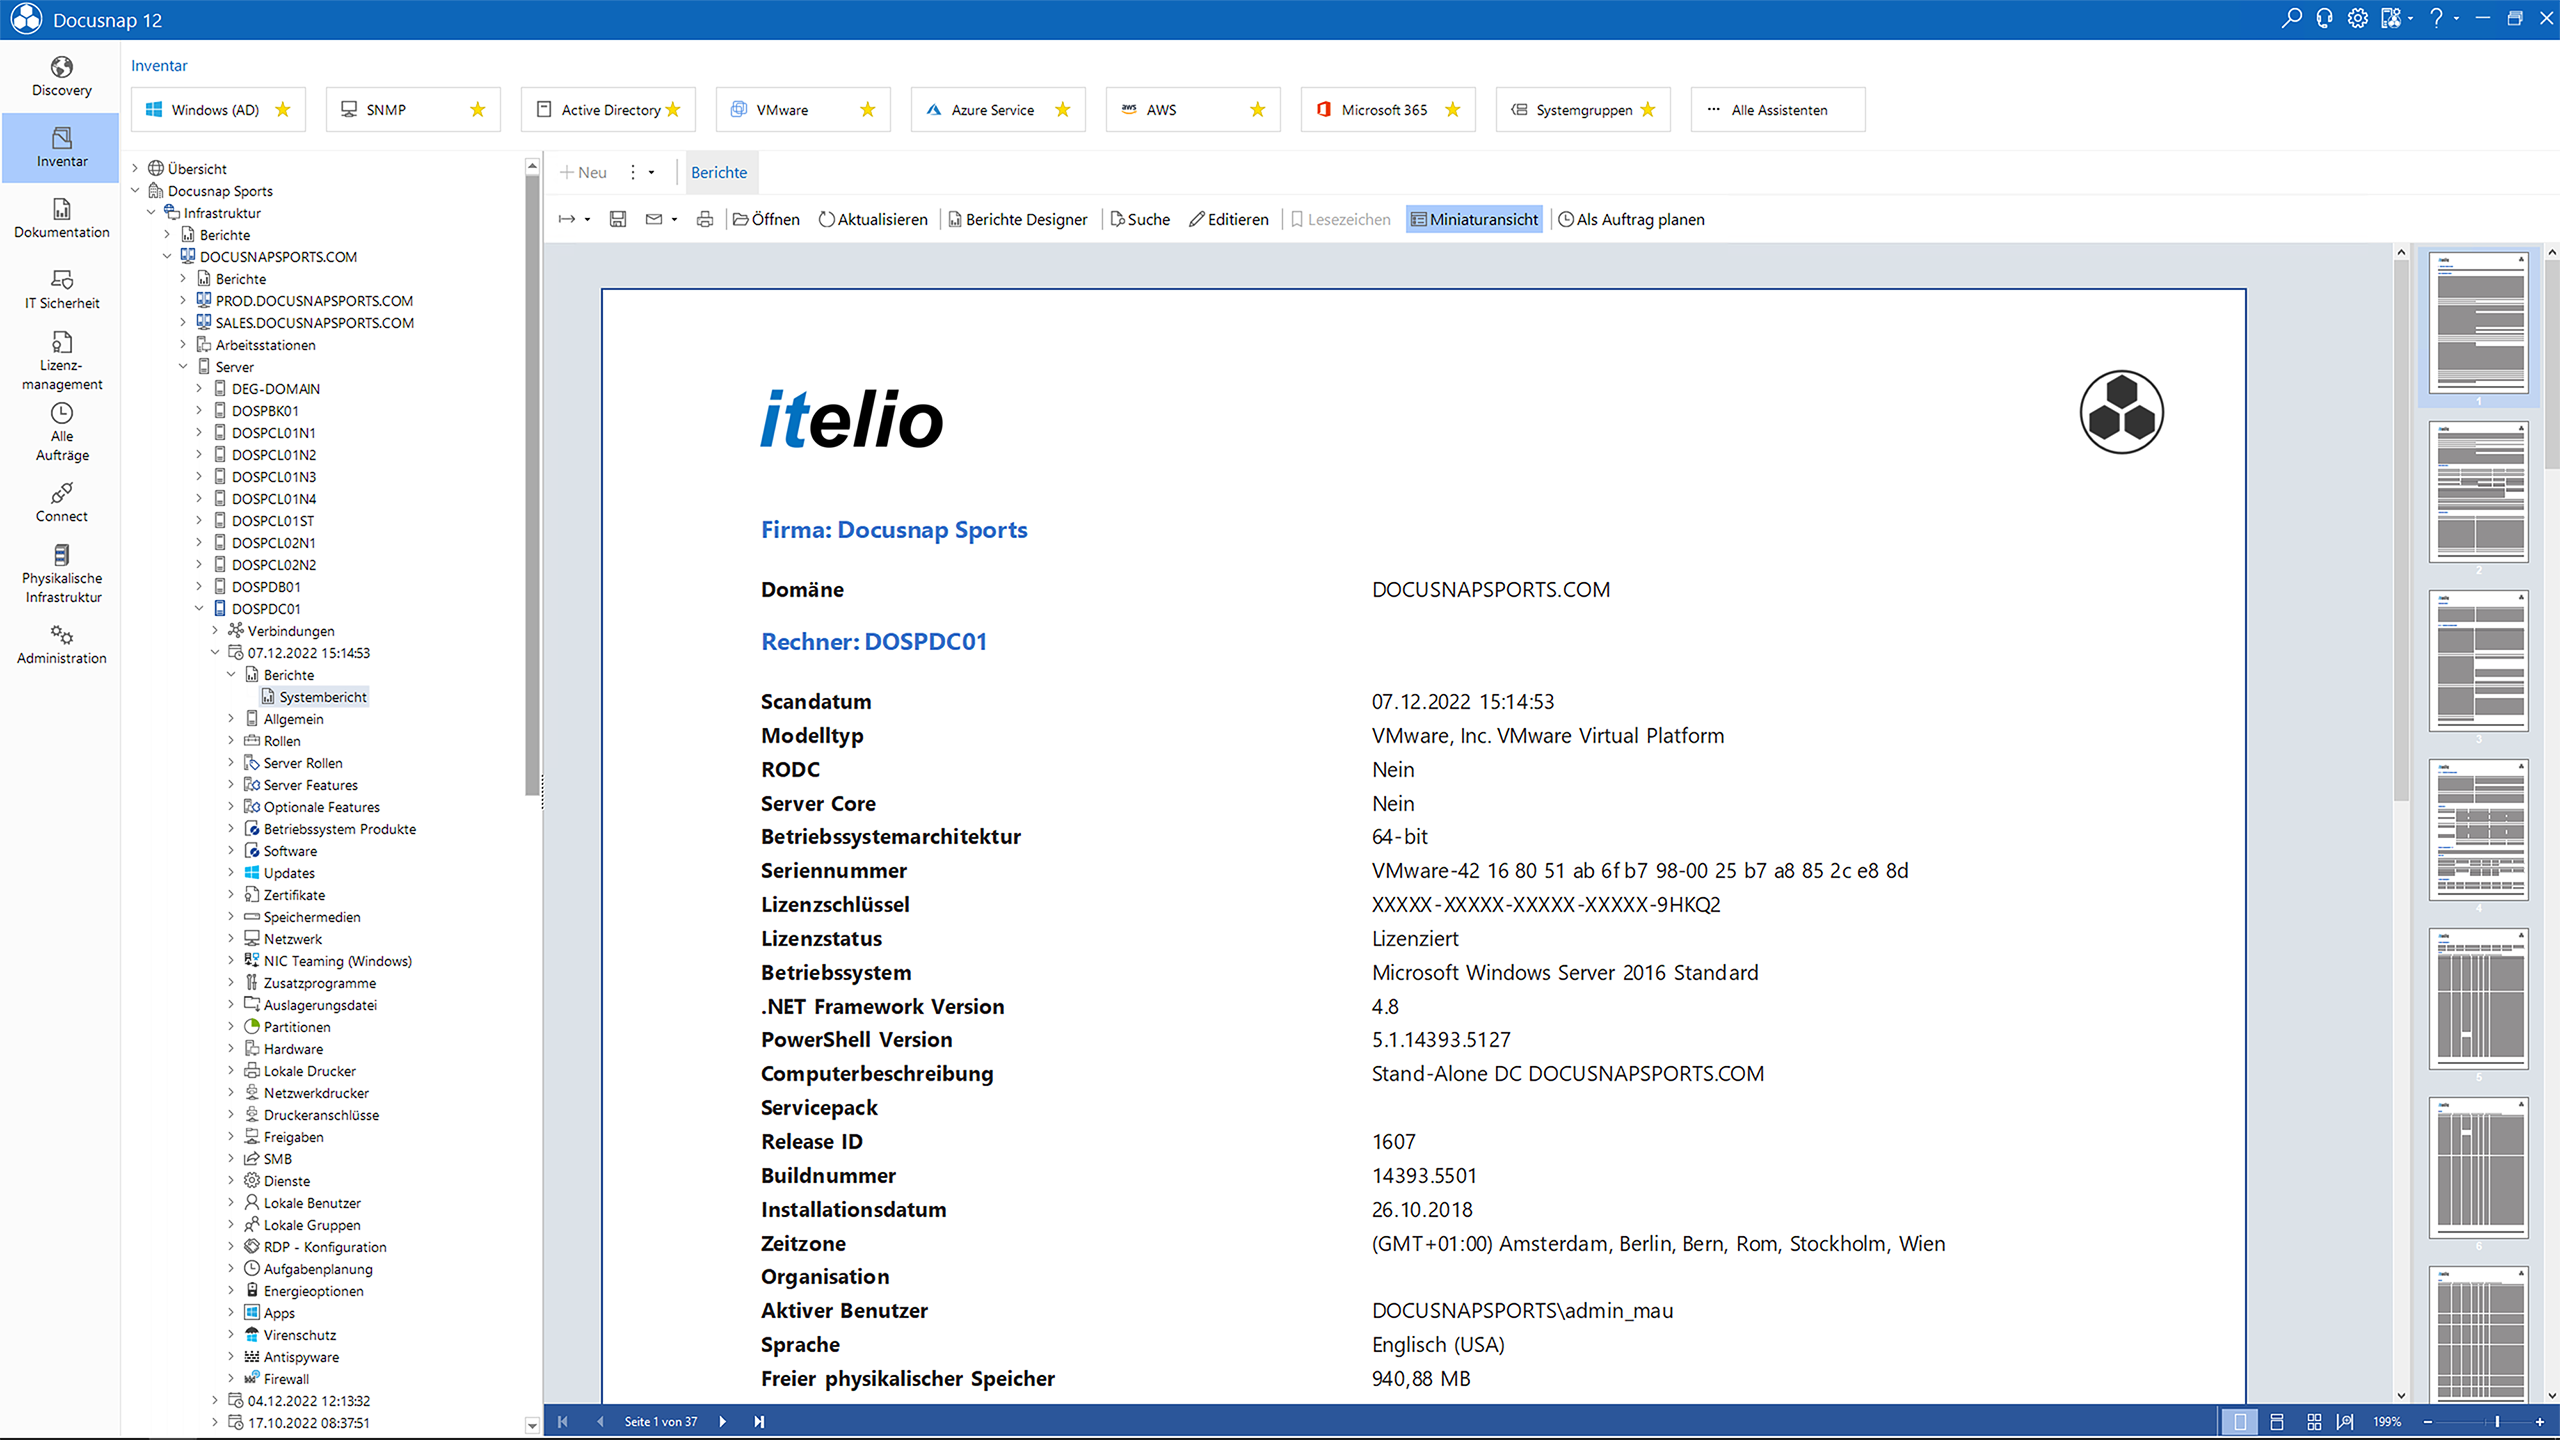The width and height of the screenshot is (2560, 1440).
Task: Select the Netzwerk tree item
Action: click(x=292, y=939)
